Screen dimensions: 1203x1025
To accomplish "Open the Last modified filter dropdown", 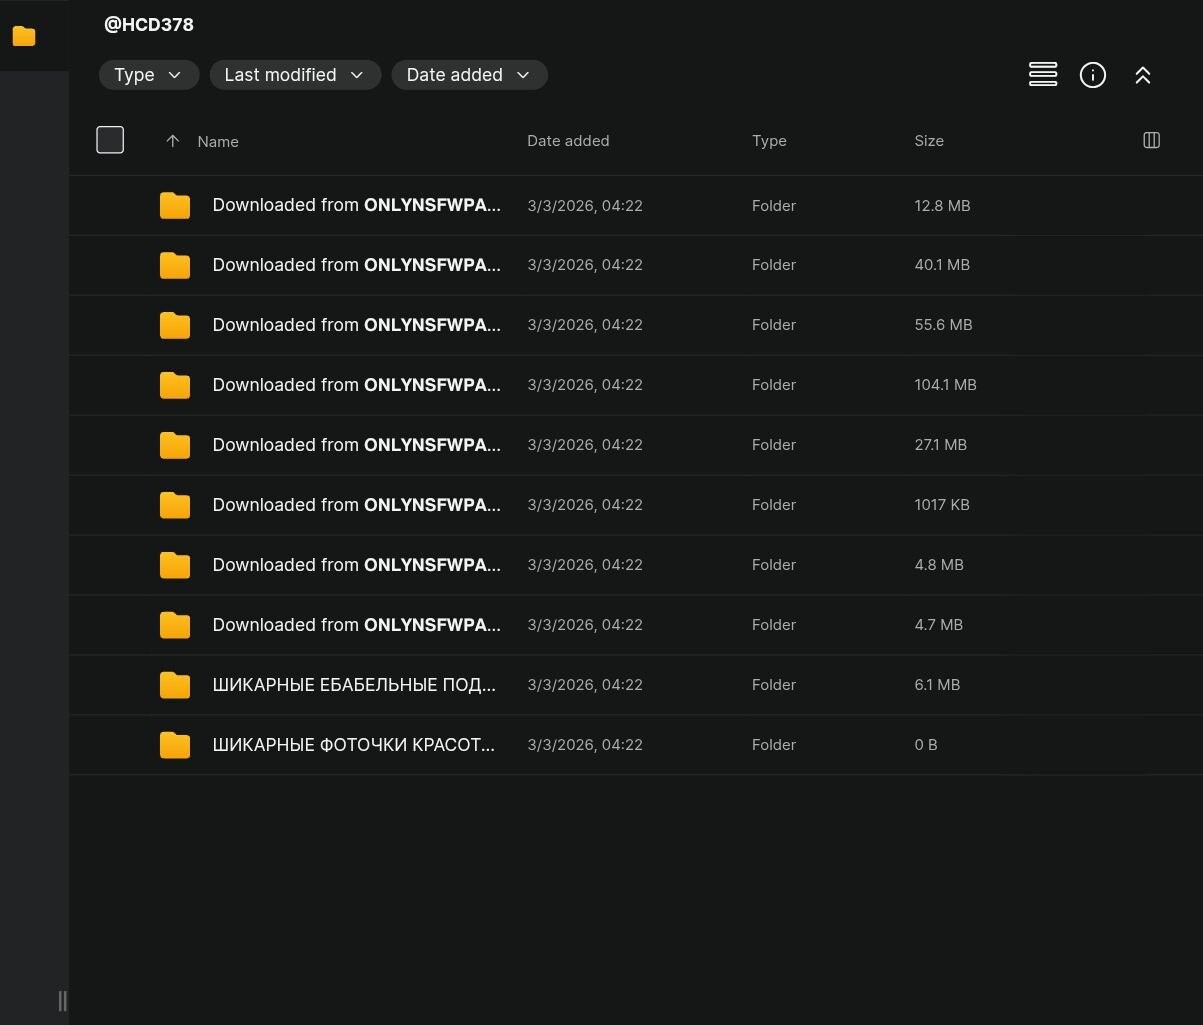I will [x=295, y=75].
